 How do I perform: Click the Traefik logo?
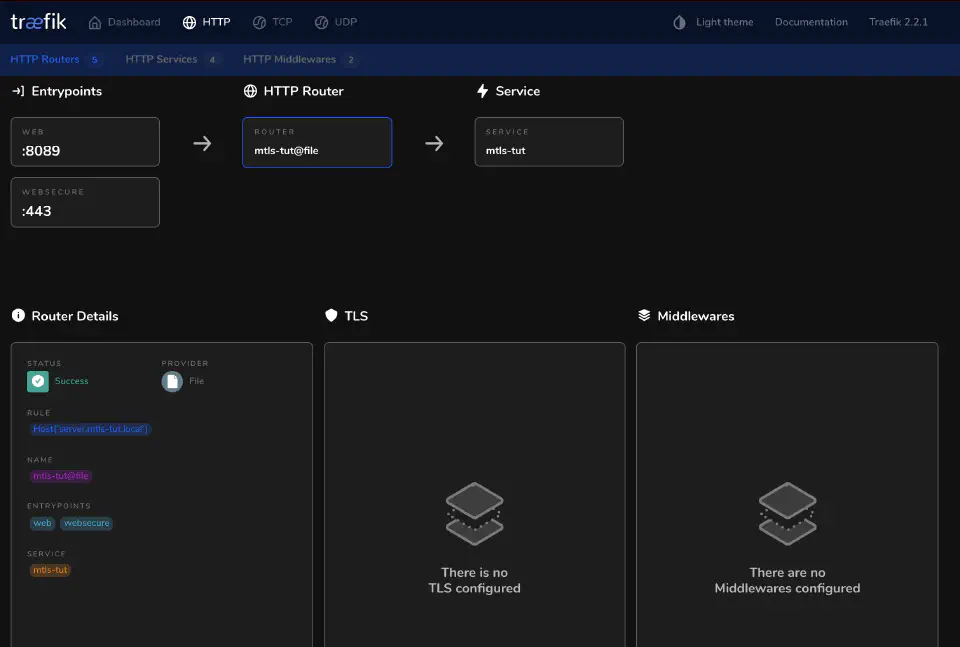click(38, 22)
